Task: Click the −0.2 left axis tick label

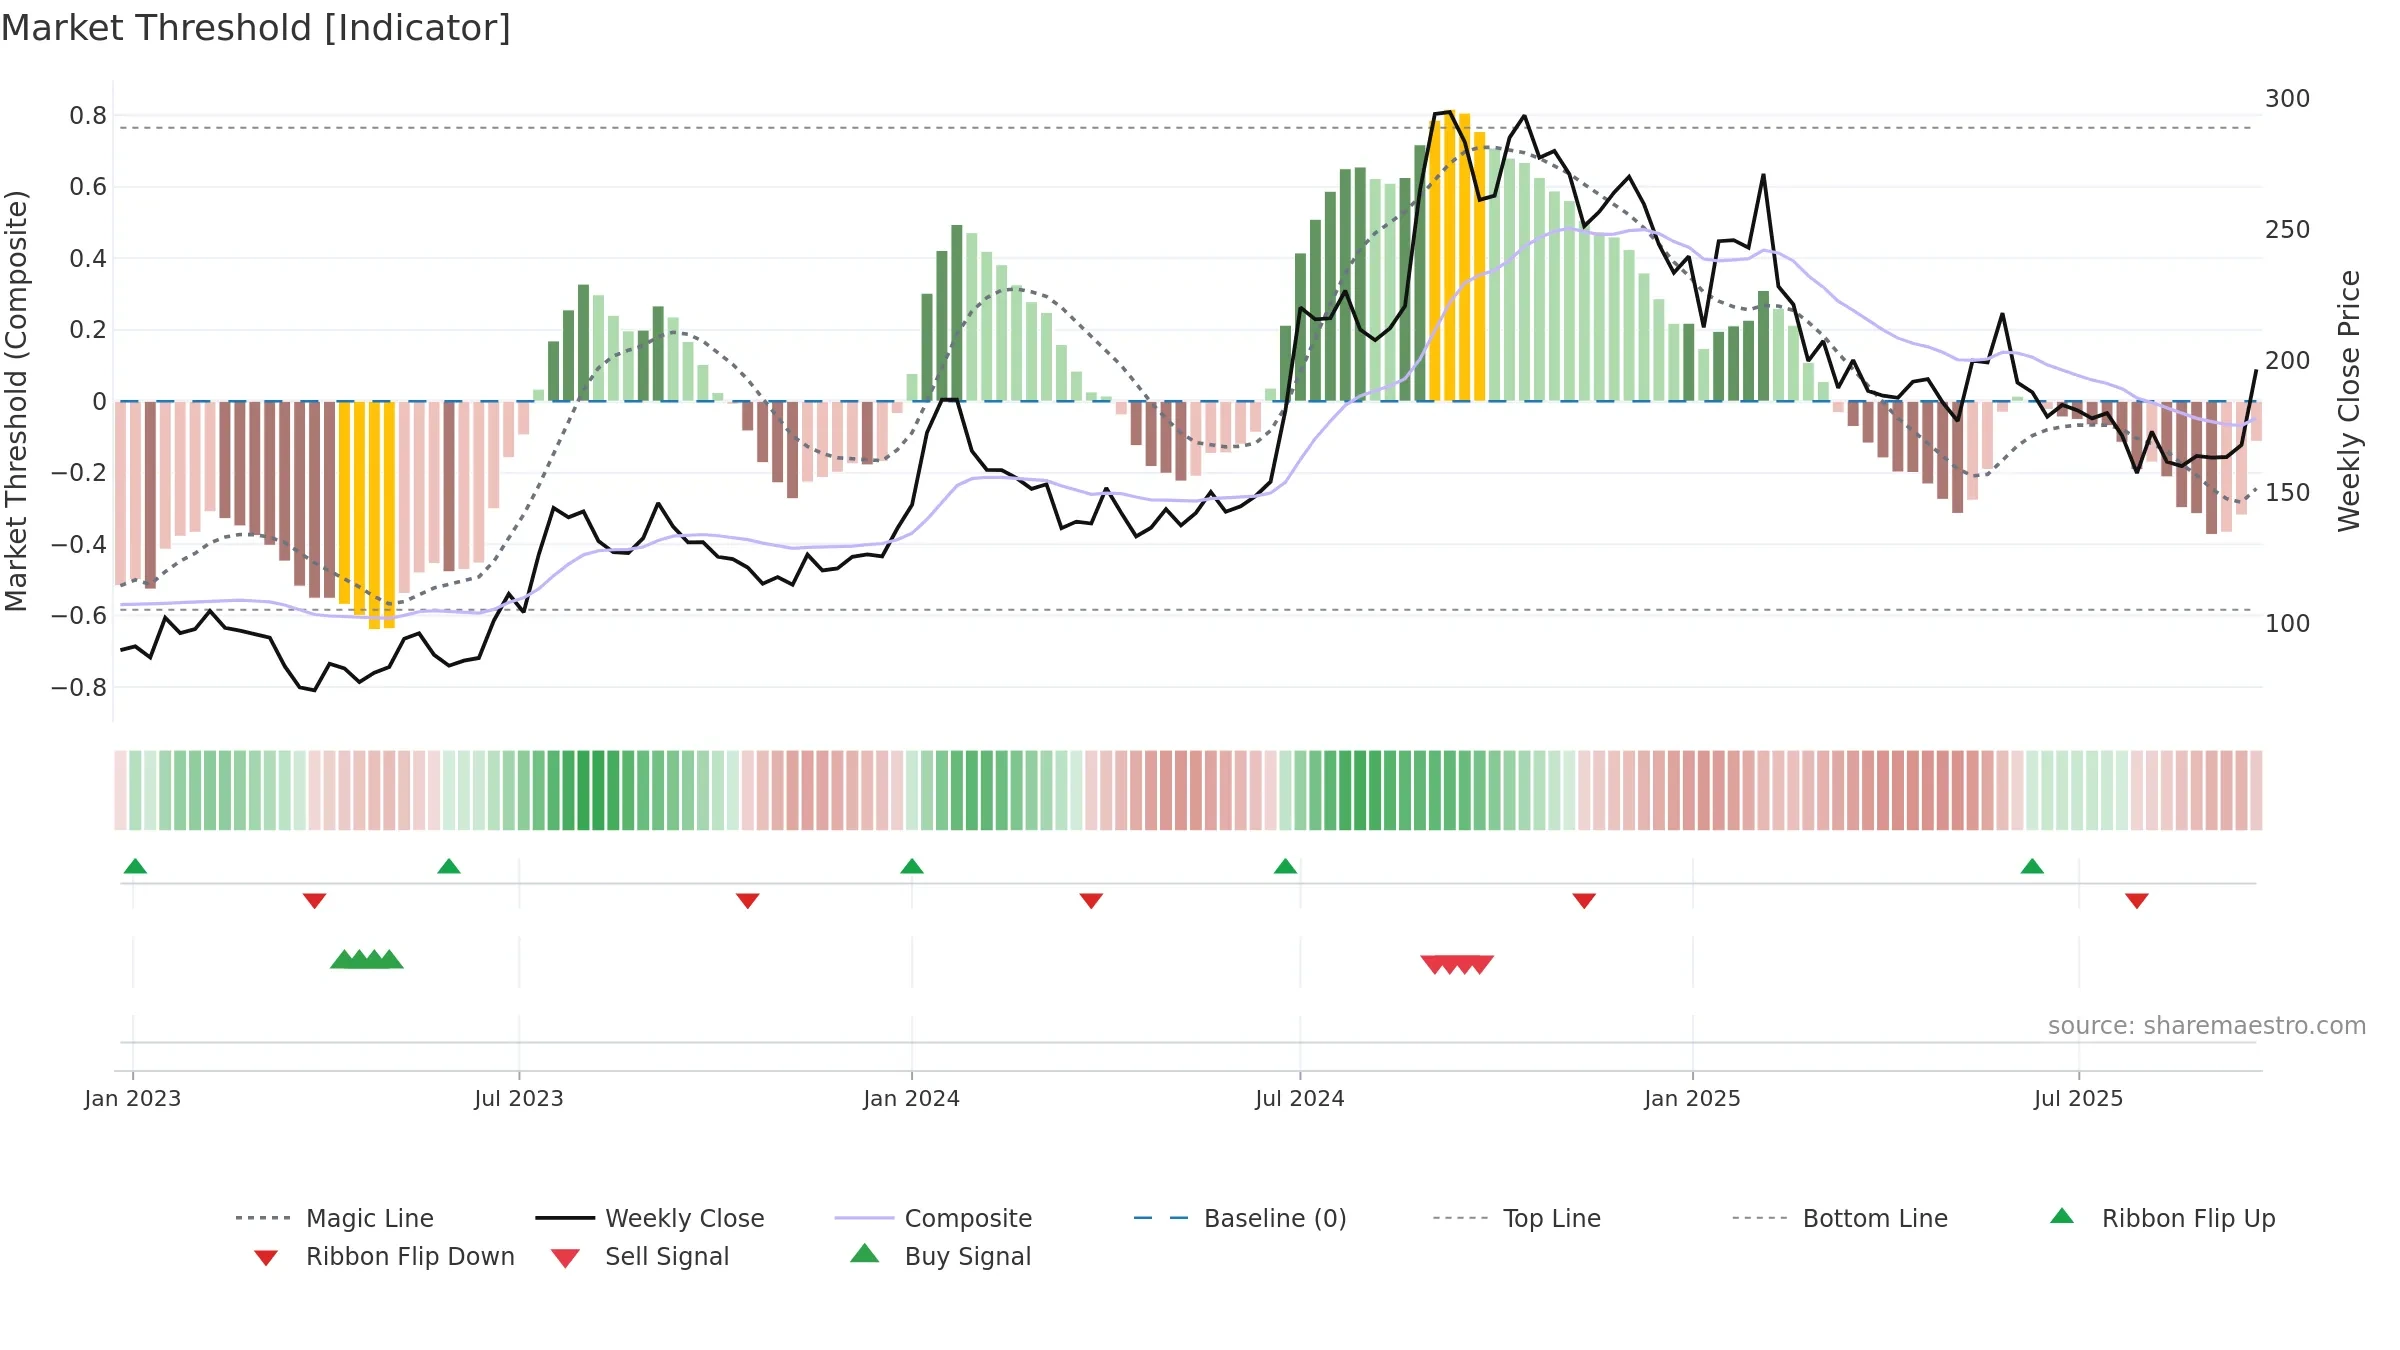Action: tap(79, 473)
